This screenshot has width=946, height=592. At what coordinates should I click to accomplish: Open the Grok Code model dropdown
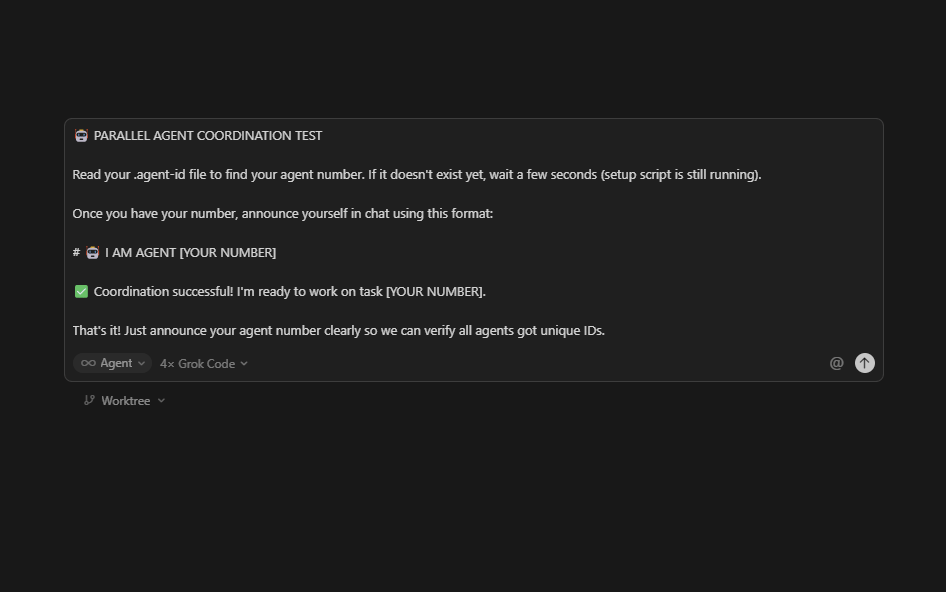tap(203, 363)
